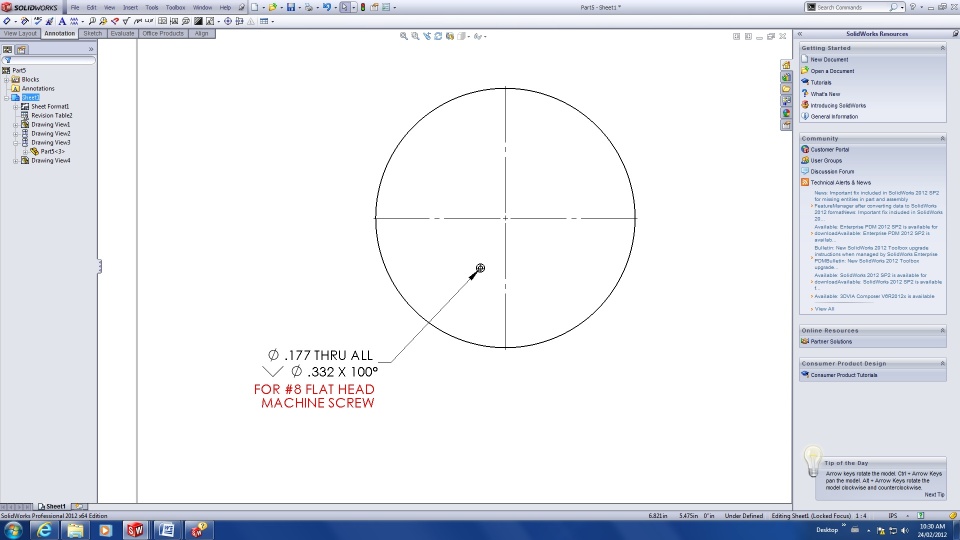Expand Drawing View2 in the tree
This screenshot has height=540, width=960.
[x=16, y=133]
